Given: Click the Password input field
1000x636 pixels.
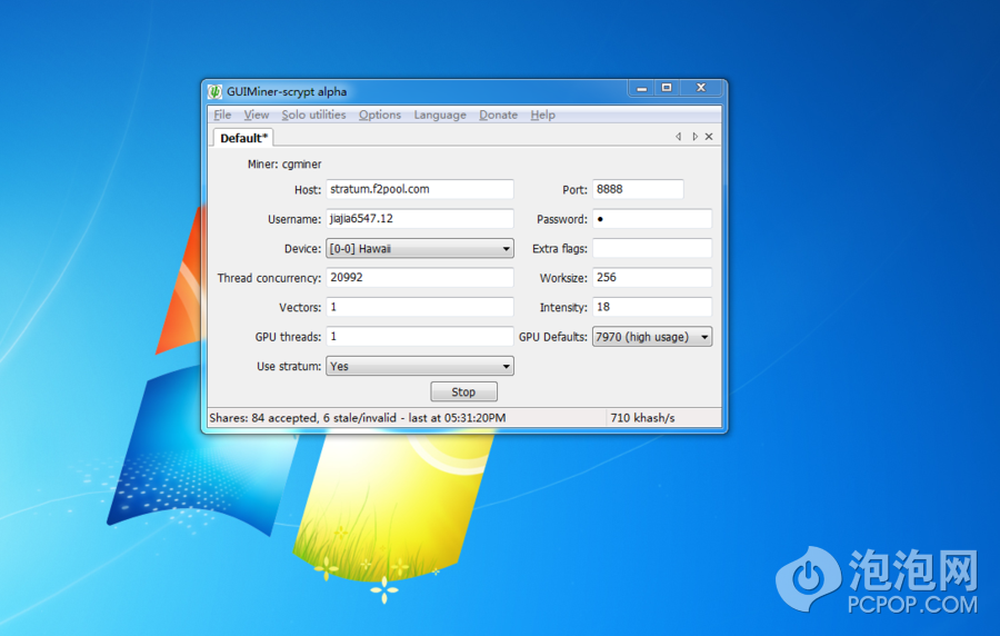Looking at the screenshot, I should pos(652,219).
